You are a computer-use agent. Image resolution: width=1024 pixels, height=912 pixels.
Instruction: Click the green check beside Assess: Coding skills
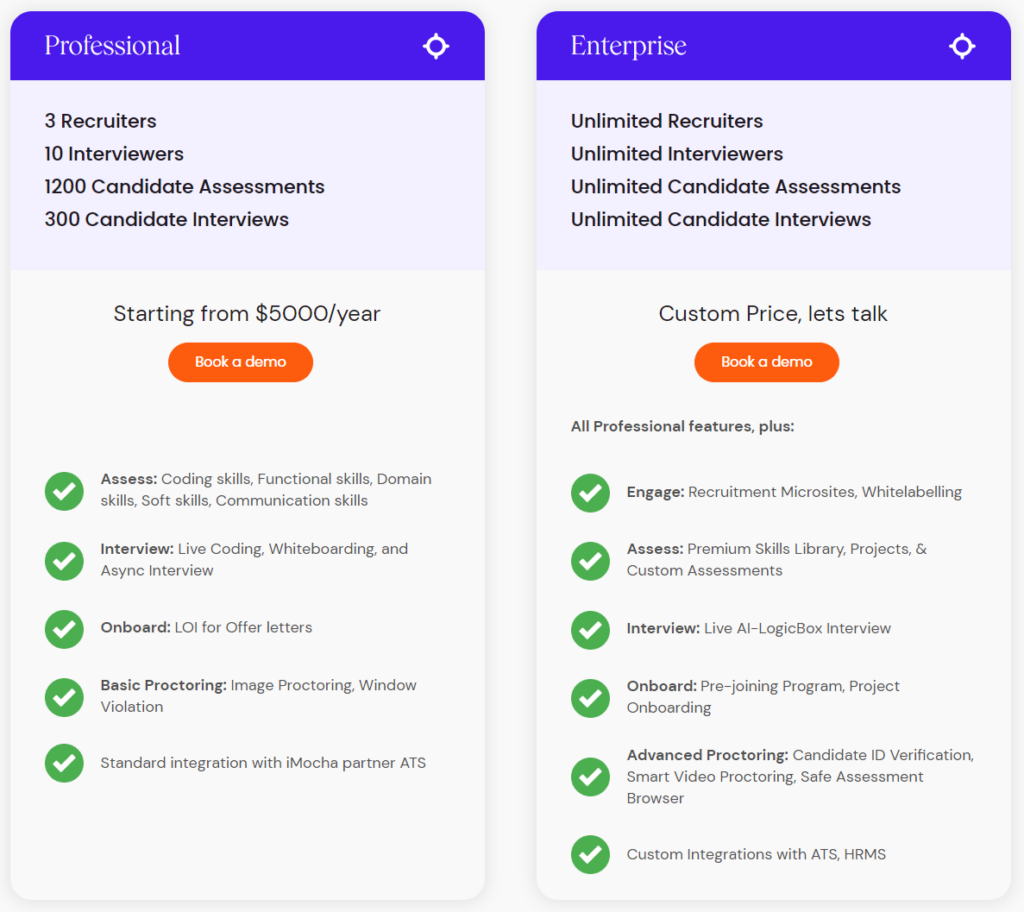[64, 491]
